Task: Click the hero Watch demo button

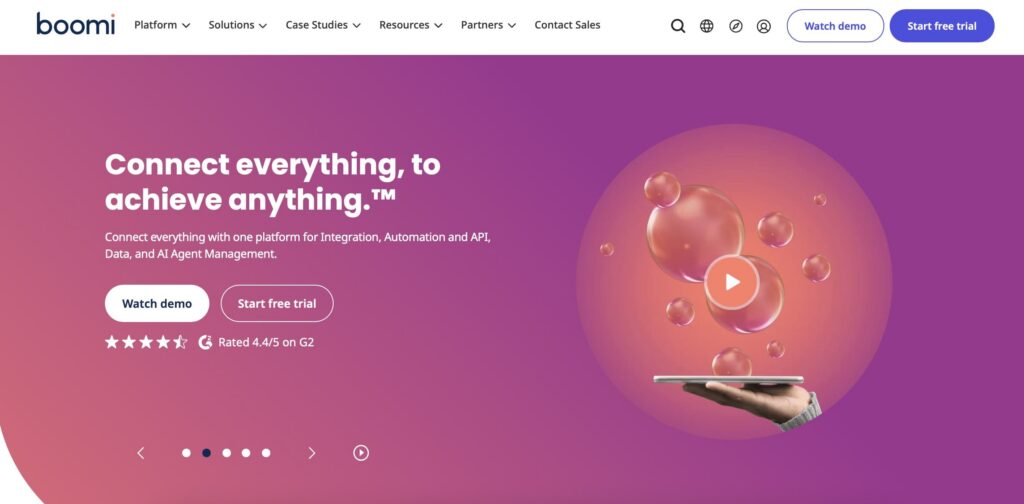Action: [x=157, y=304]
